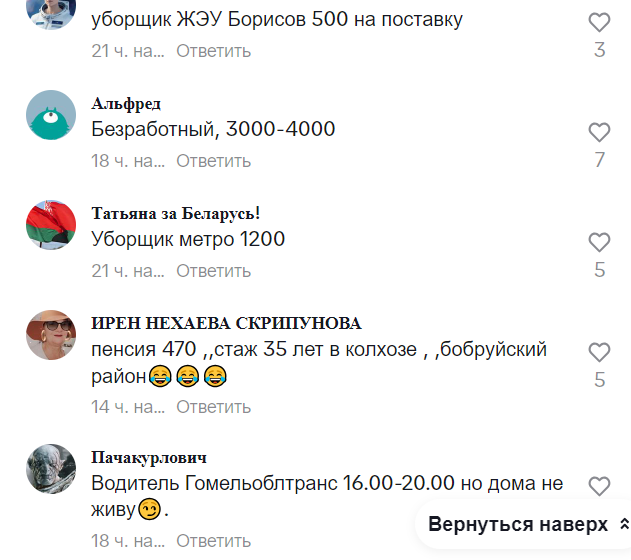Screen dimensions: 631x560
Task: Like the comment about уборщик ЖЭУ Борисов
Action: [x=599, y=22]
